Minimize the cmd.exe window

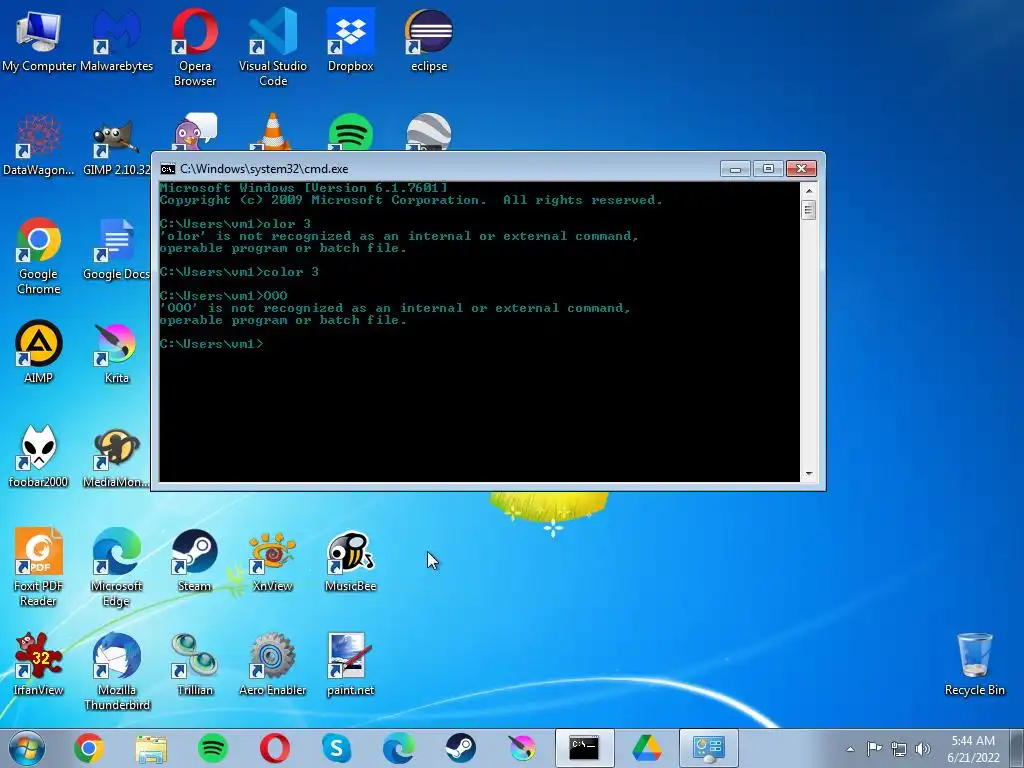pos(735,169)
